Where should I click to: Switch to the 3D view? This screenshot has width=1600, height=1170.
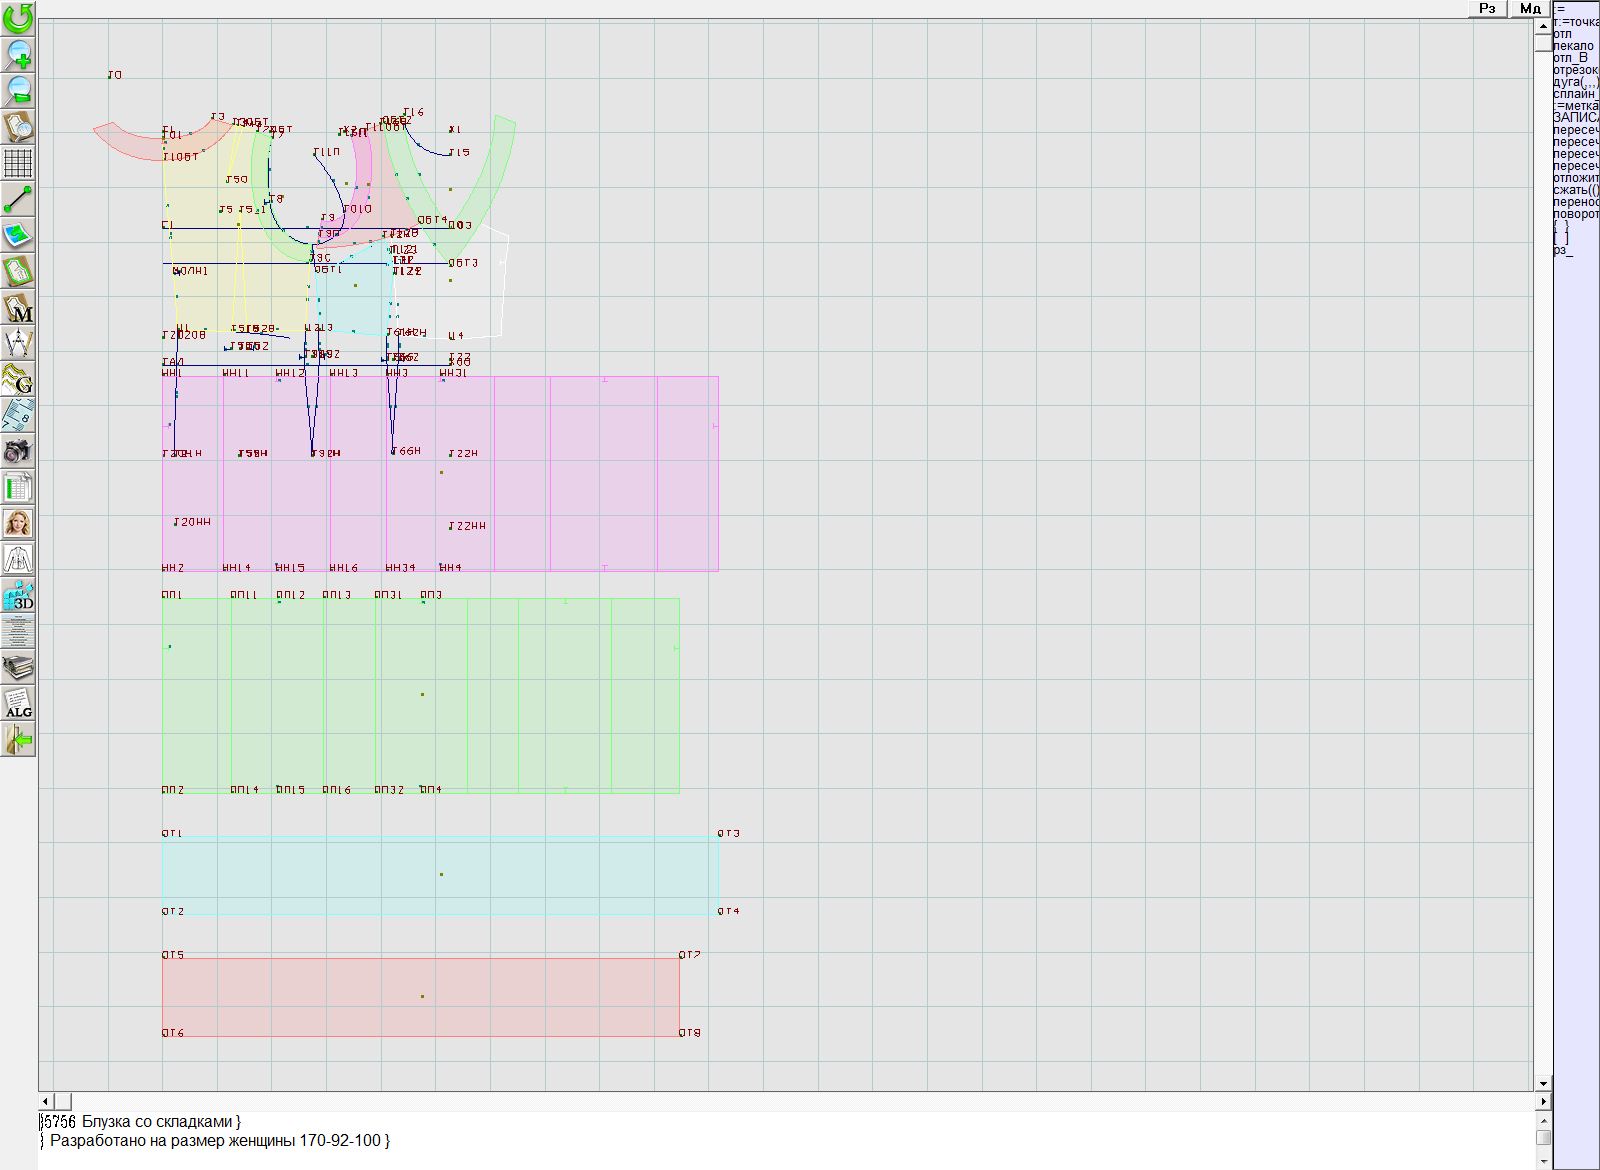[18, 596]
